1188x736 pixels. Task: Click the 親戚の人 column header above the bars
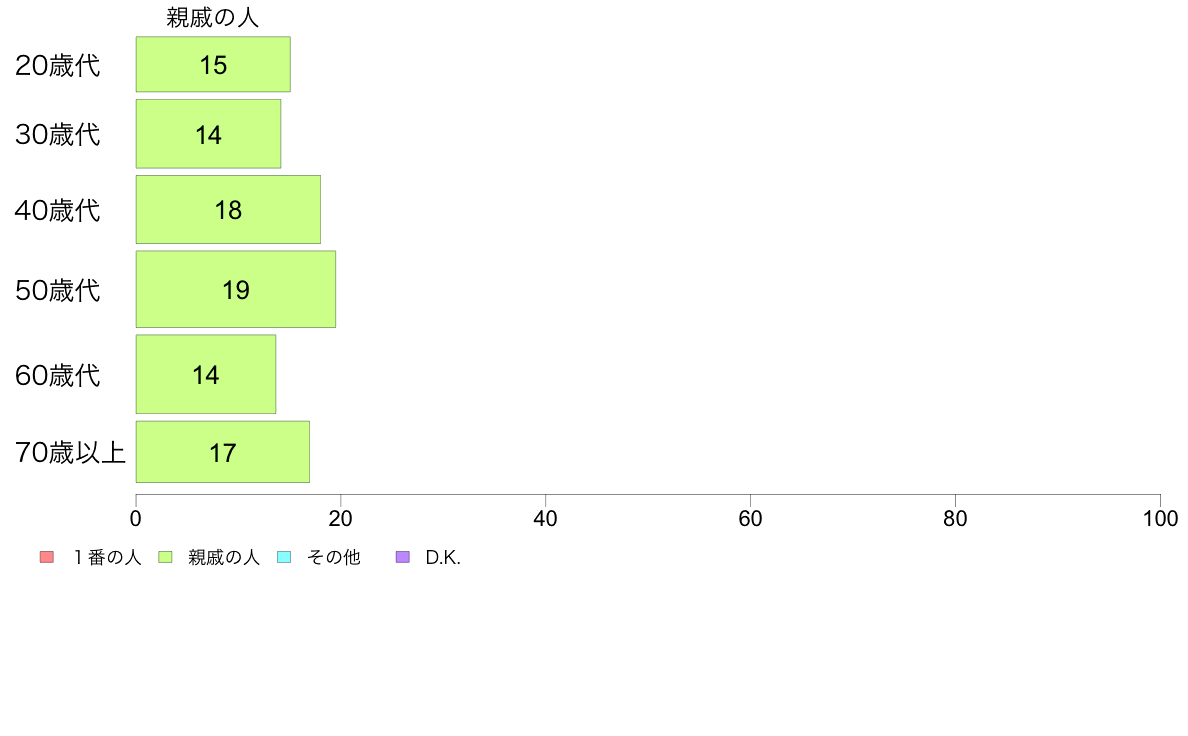213,17
